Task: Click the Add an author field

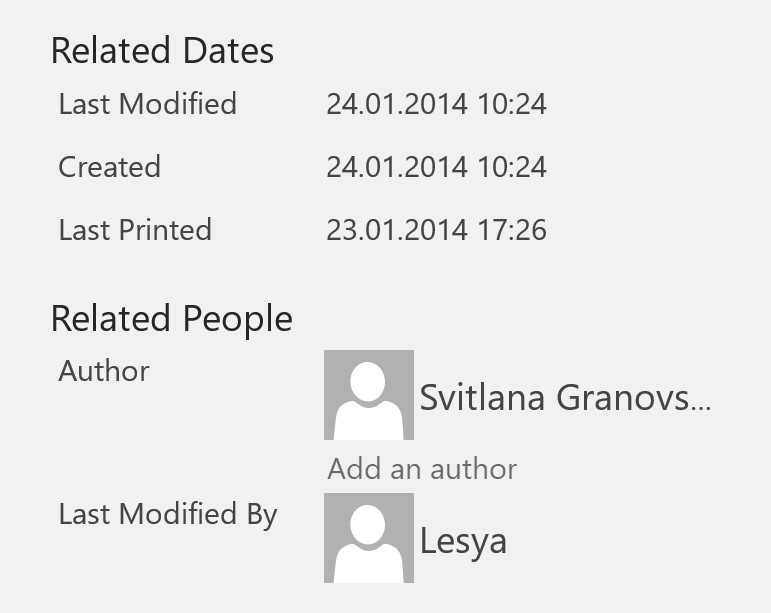Action: [x=422, y=468]
